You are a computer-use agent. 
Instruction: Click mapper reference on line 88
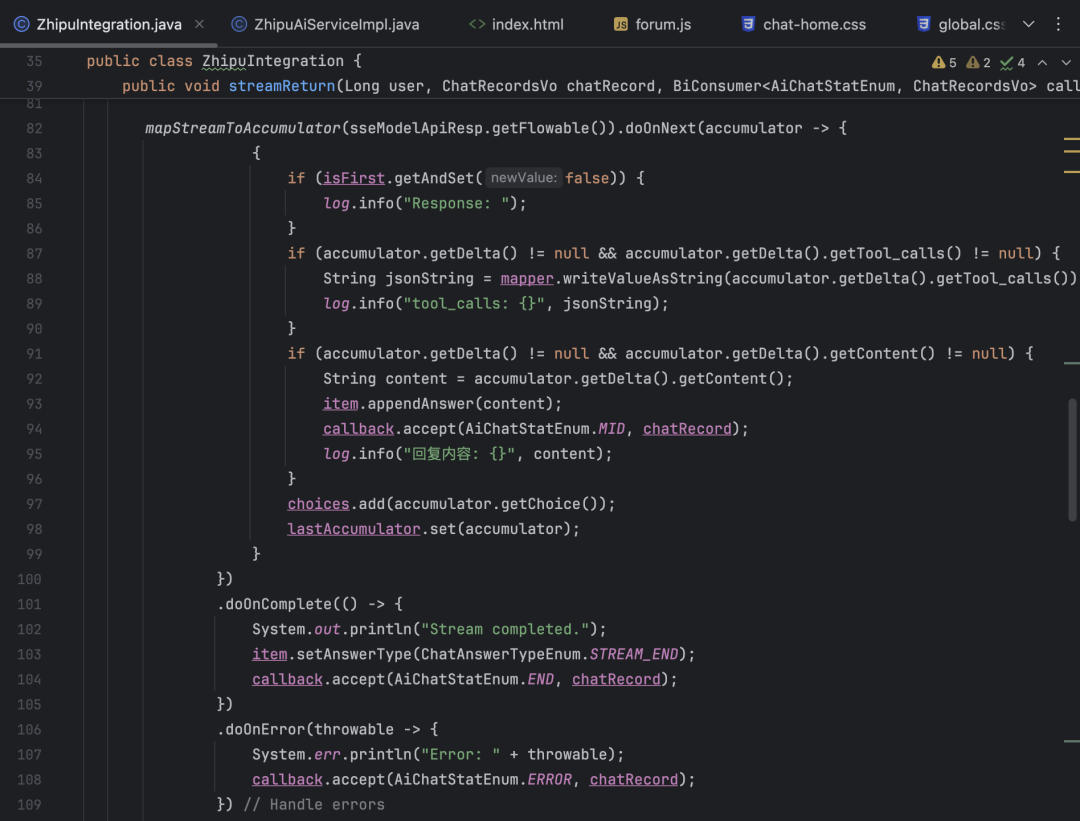[x=527, y=278]
